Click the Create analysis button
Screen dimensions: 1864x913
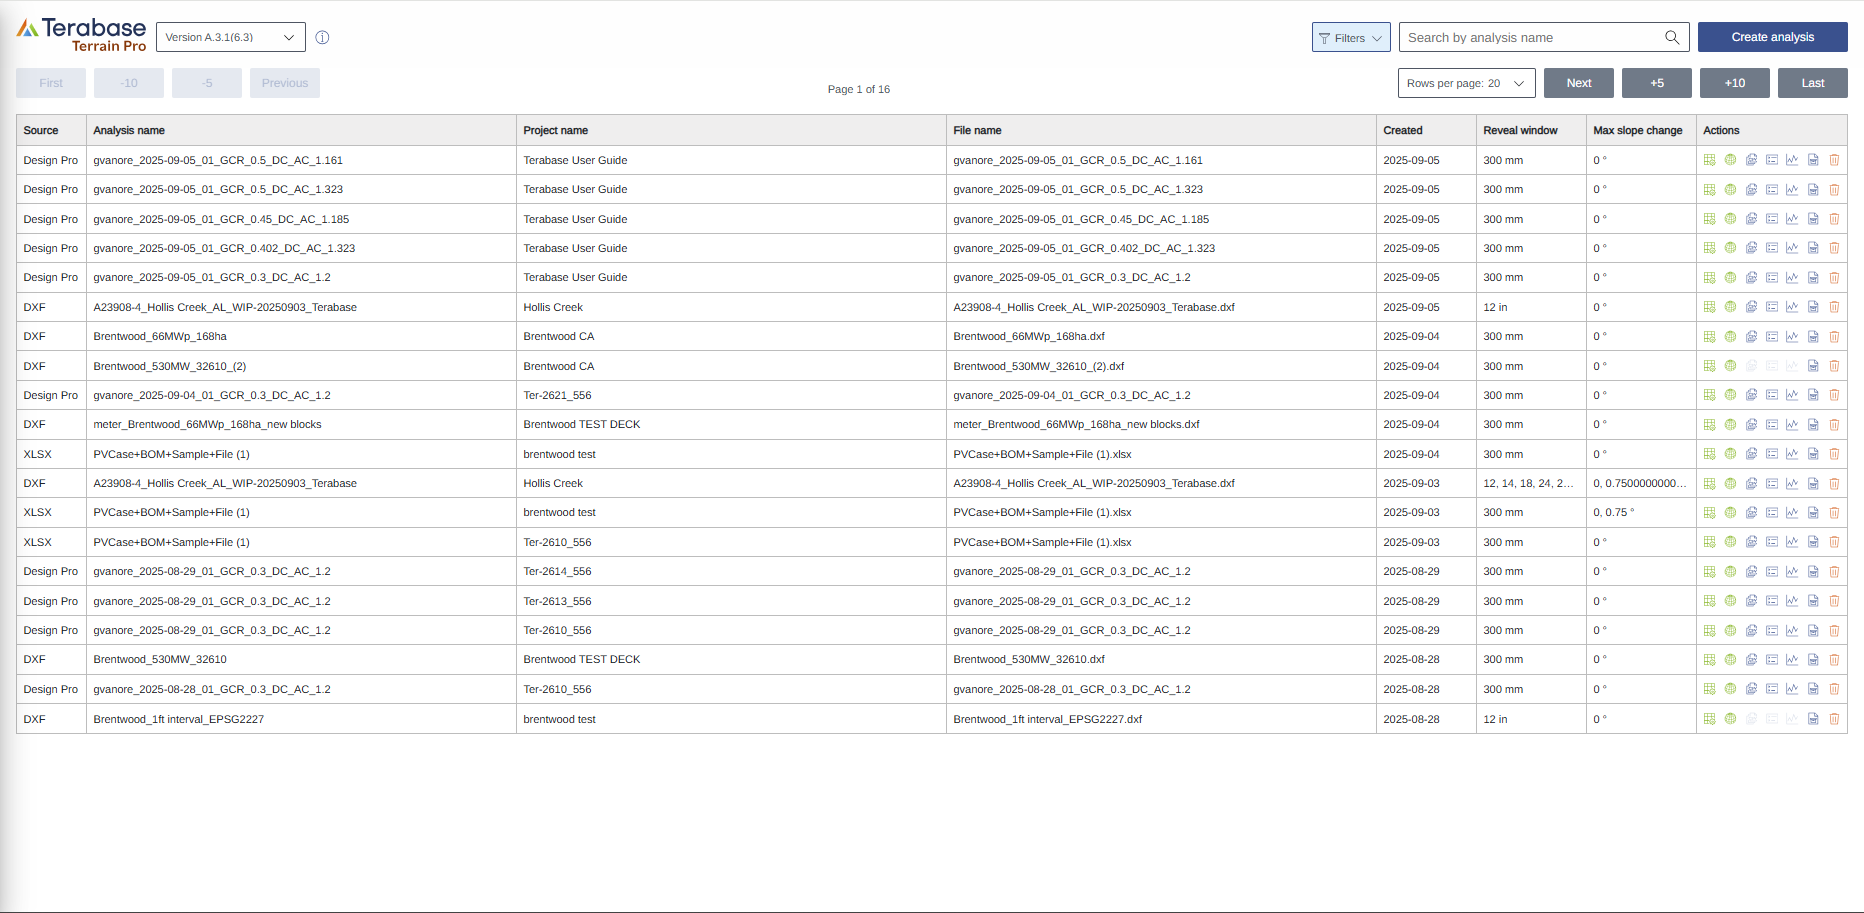(x=1772, y=36)
